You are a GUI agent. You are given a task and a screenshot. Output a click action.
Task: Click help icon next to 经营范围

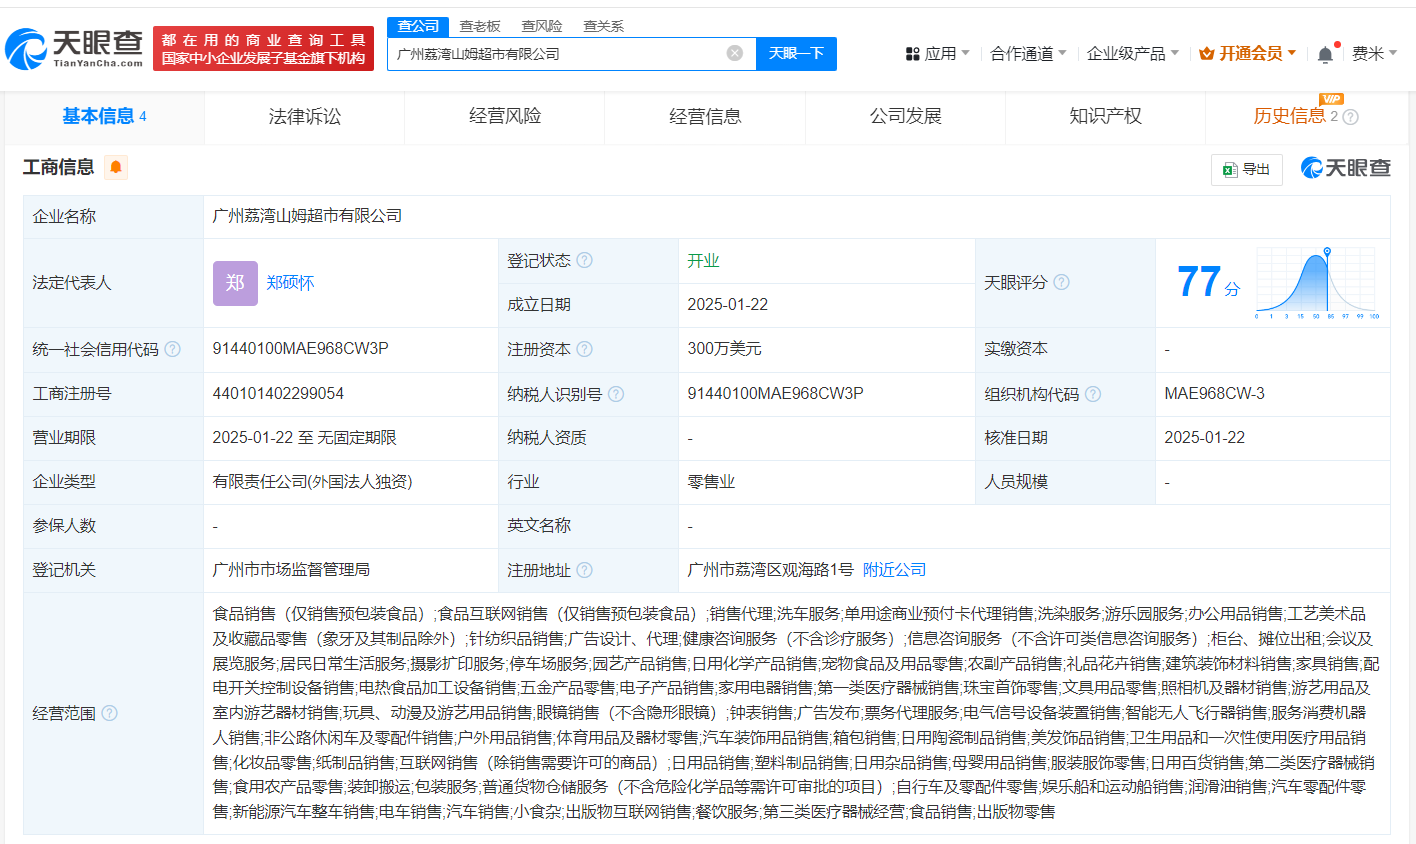point(110,713)
